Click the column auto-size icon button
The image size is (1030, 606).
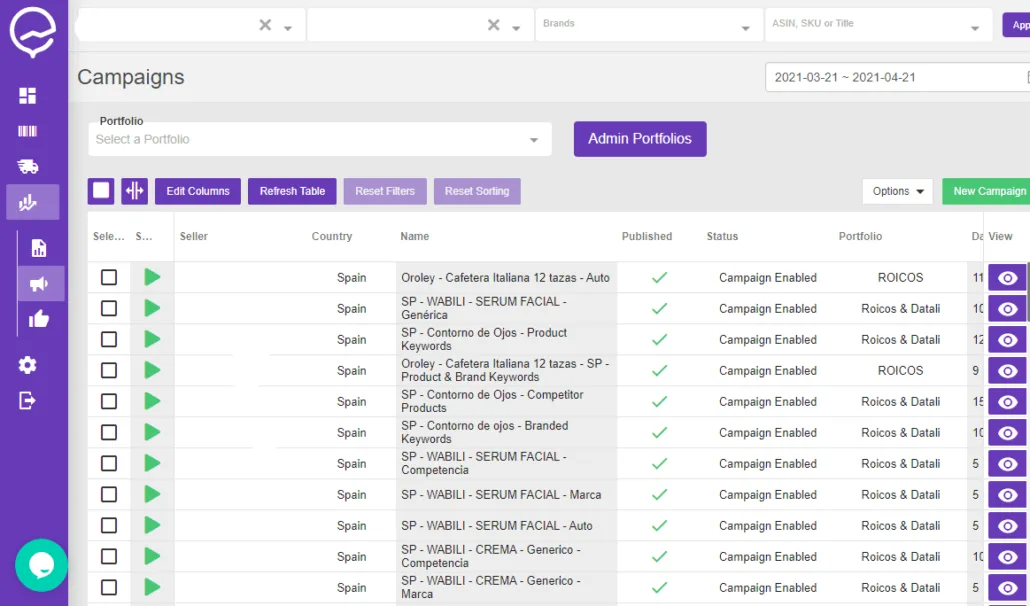coord(135,191)
